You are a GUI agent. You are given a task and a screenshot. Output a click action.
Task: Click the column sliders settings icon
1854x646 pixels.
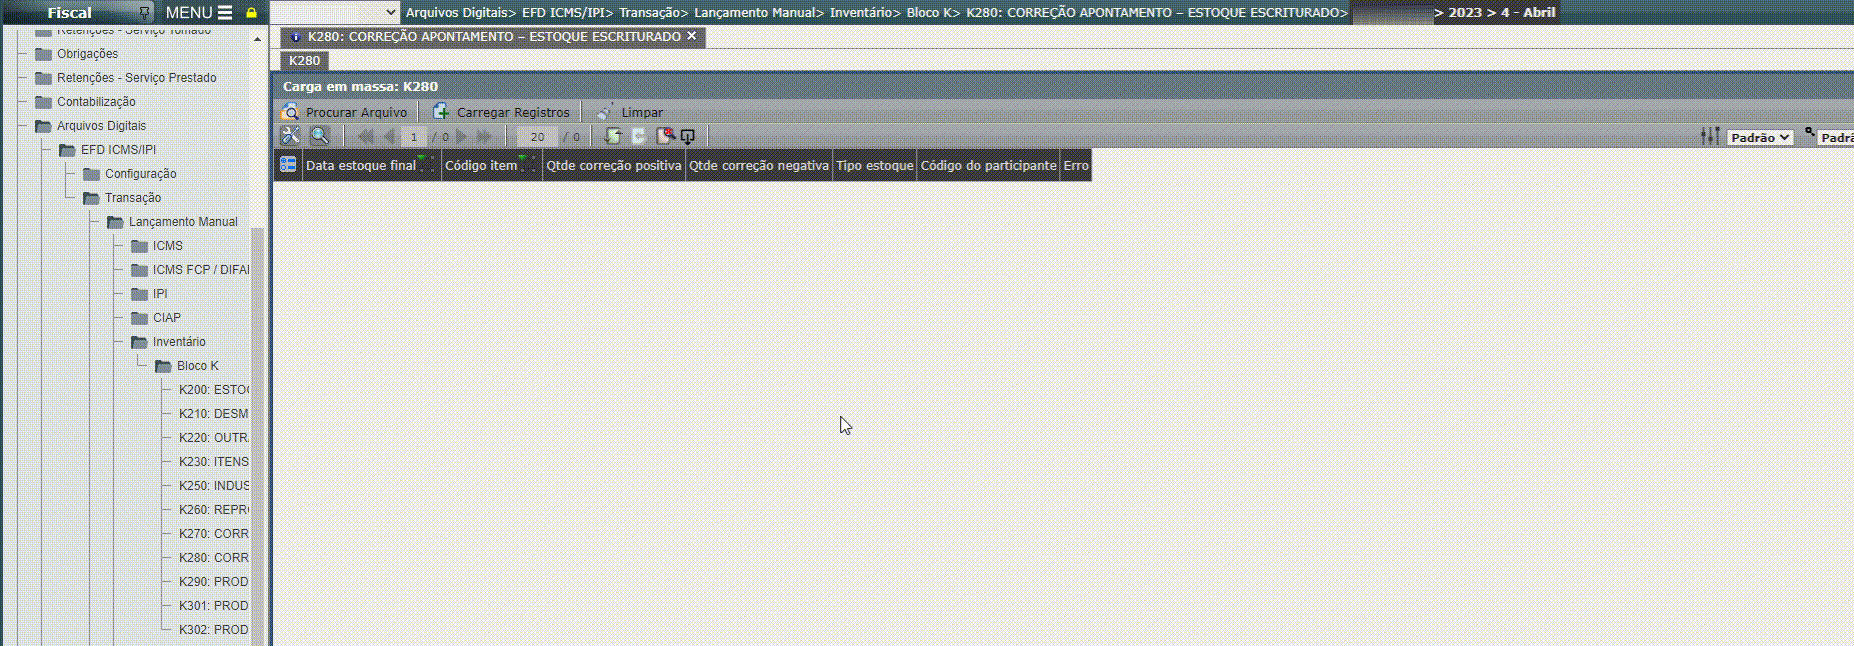click(1710, 136)
